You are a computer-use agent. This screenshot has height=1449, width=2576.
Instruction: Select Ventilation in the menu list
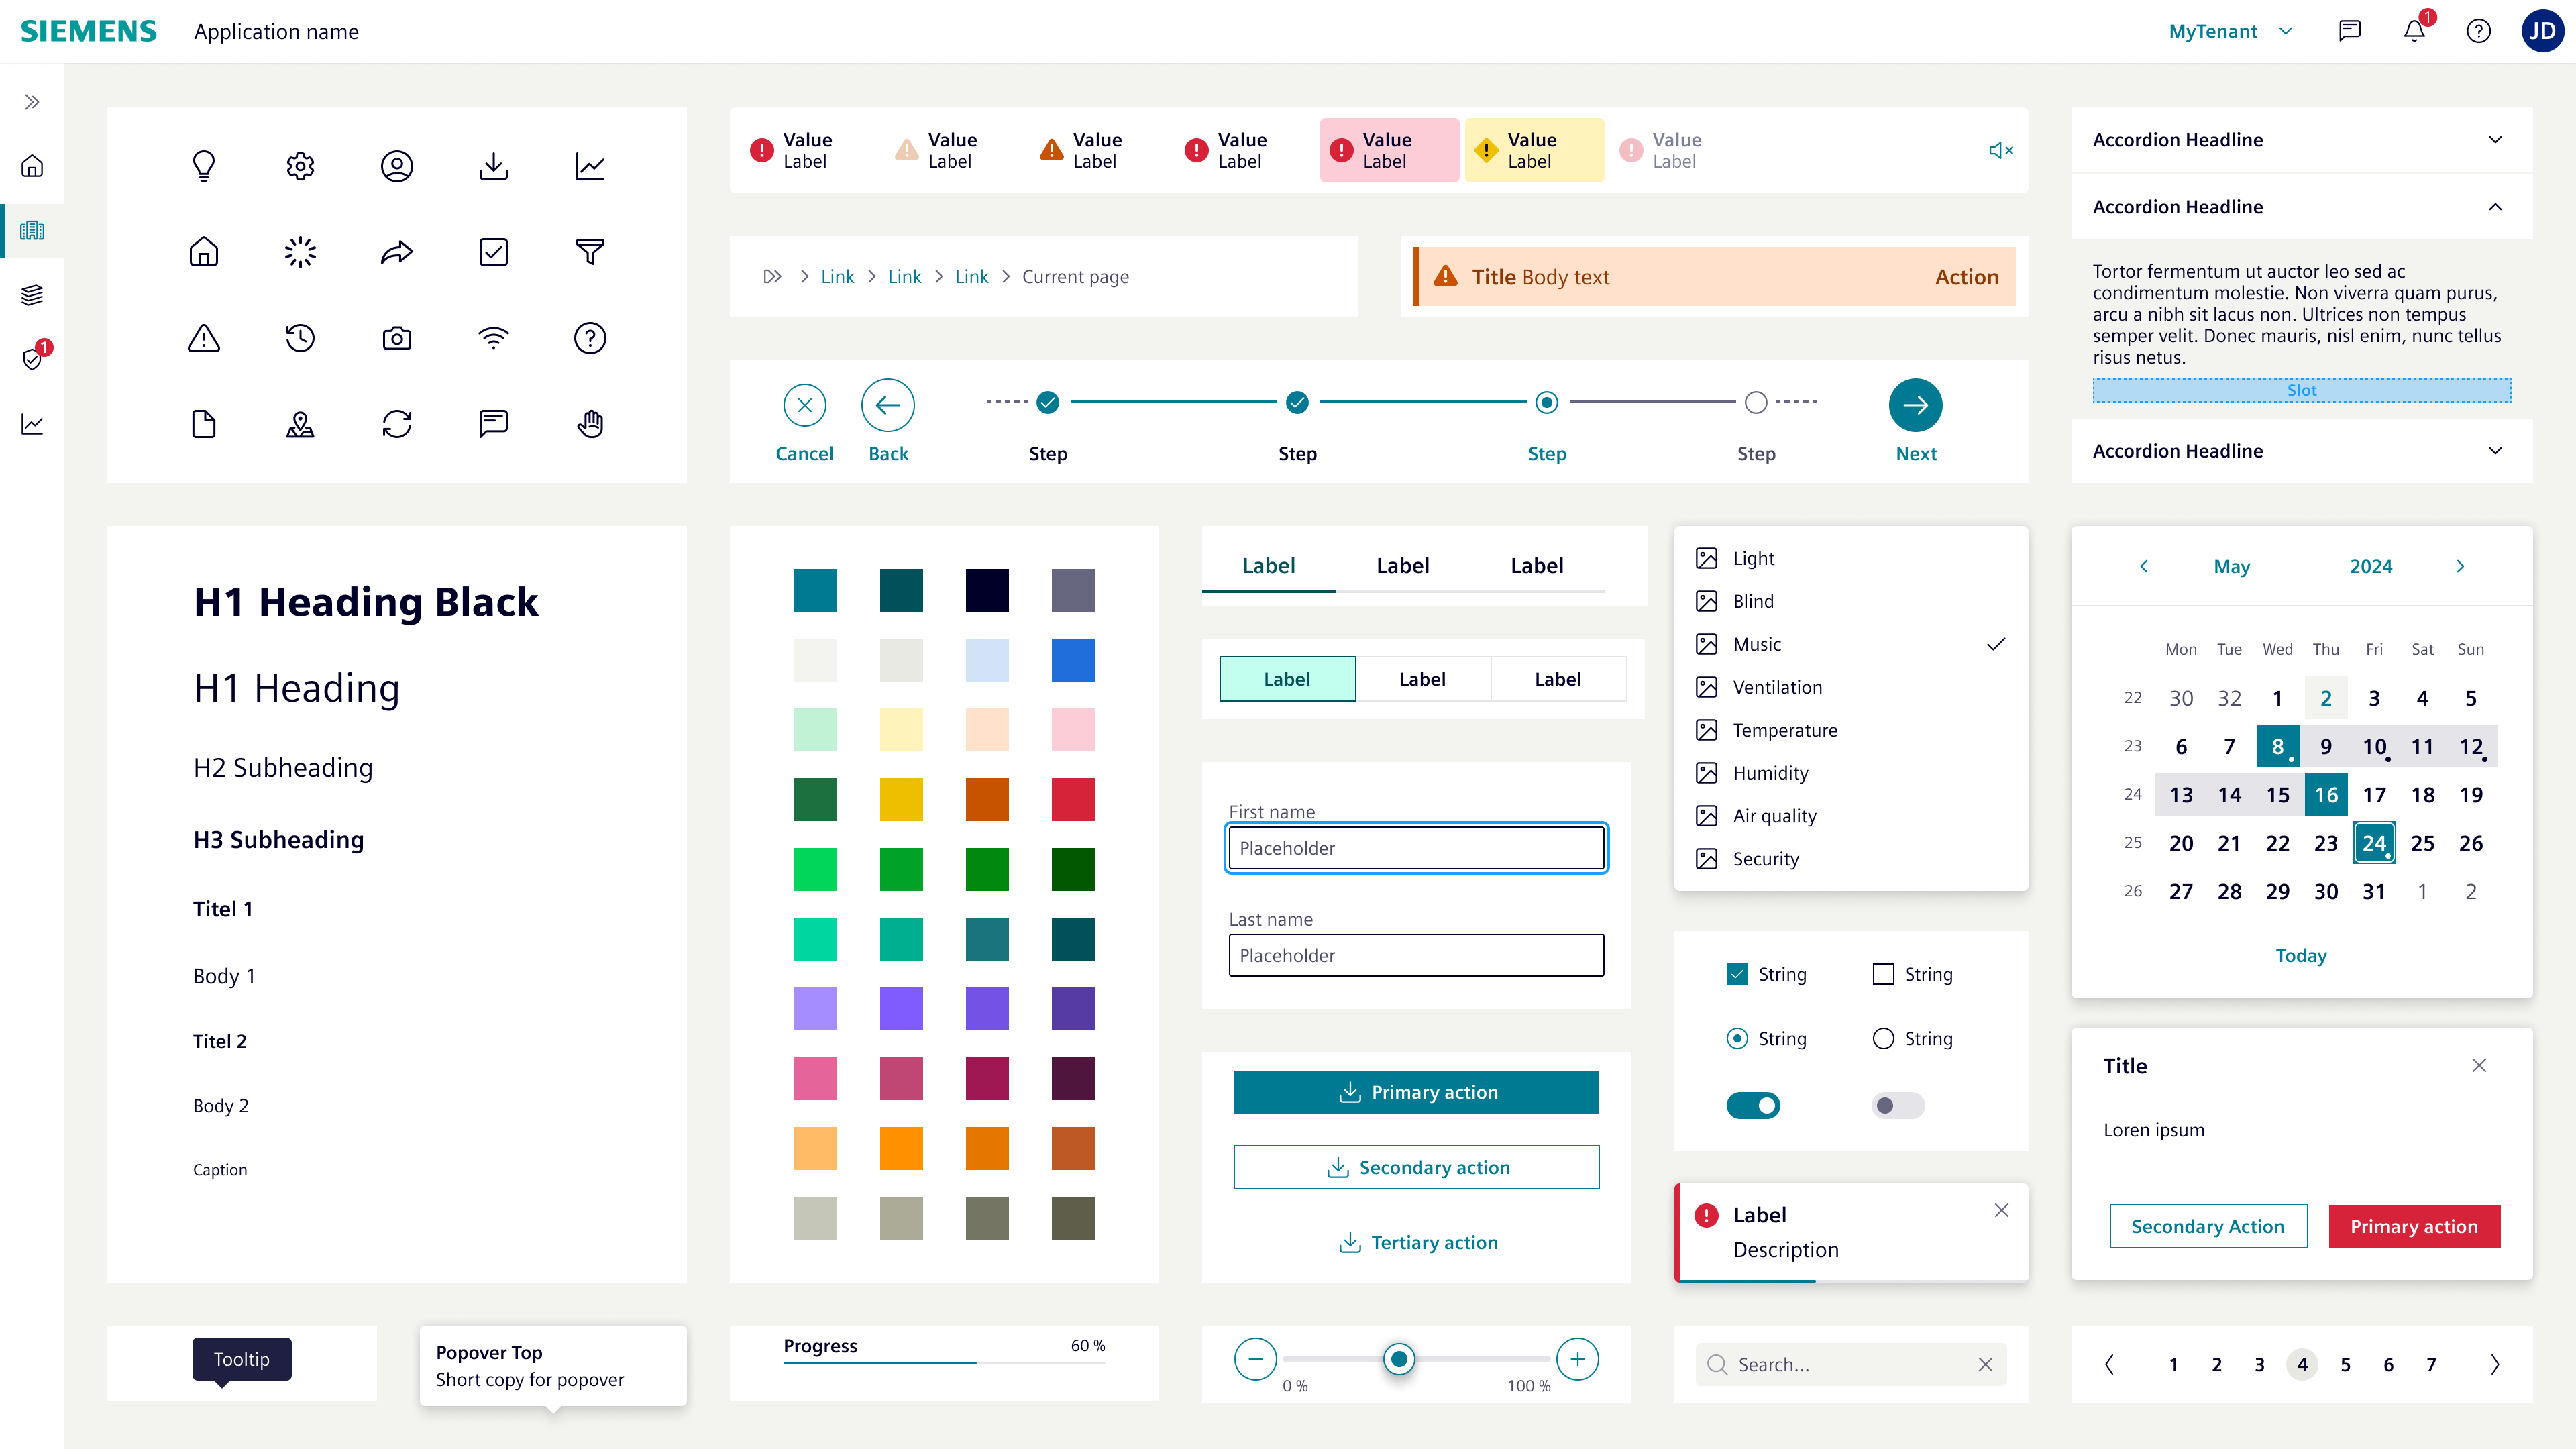point(1777,687)
